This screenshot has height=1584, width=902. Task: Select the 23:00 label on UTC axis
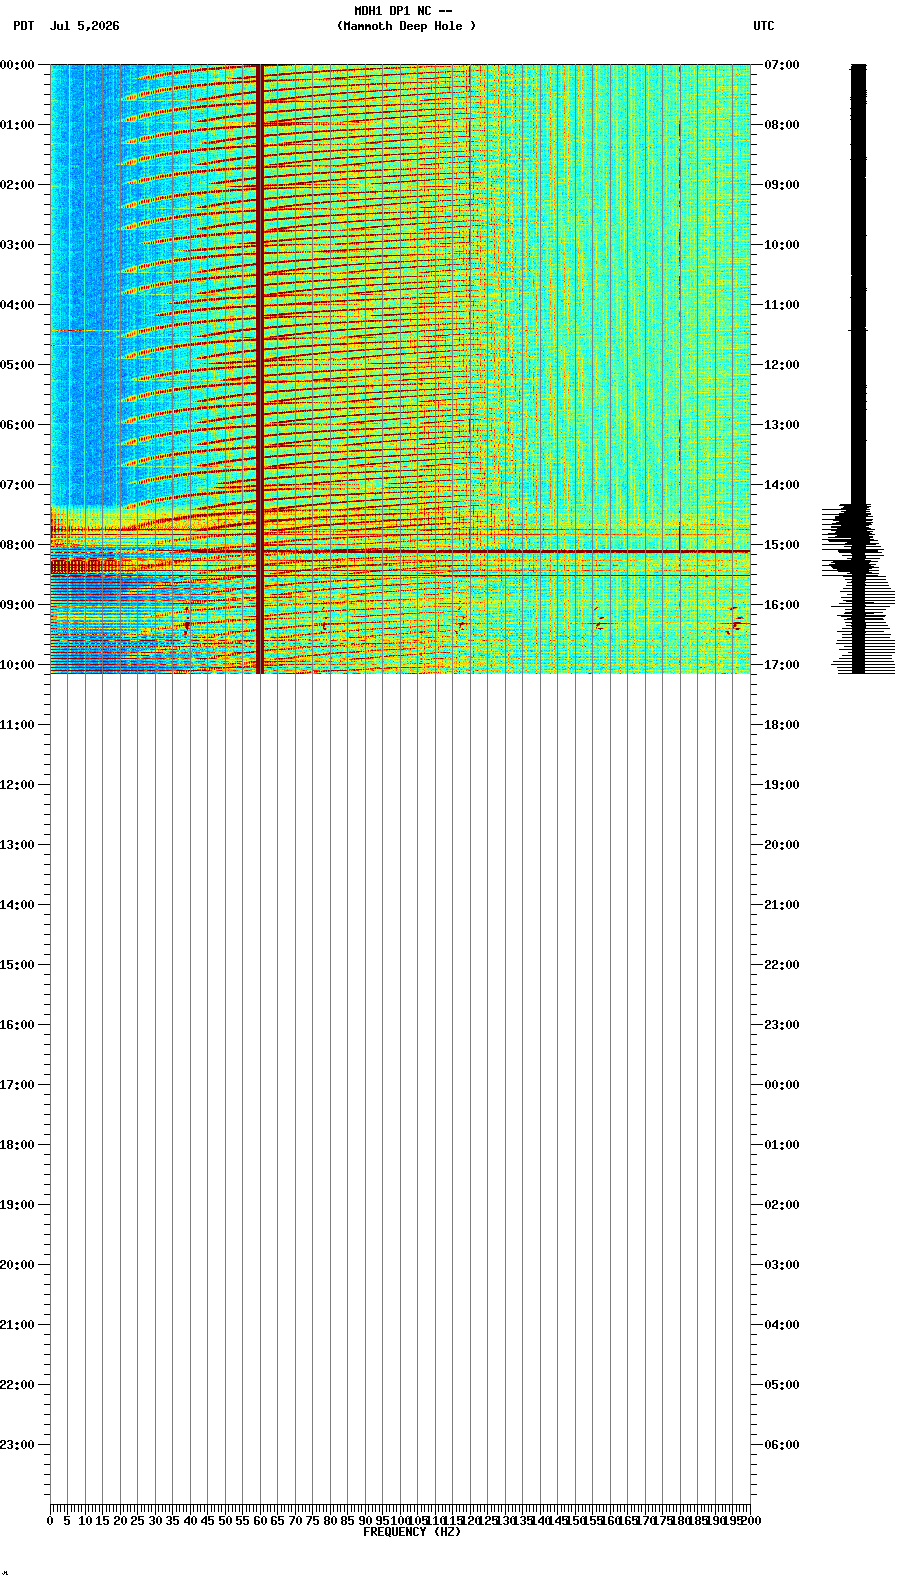782,1024
